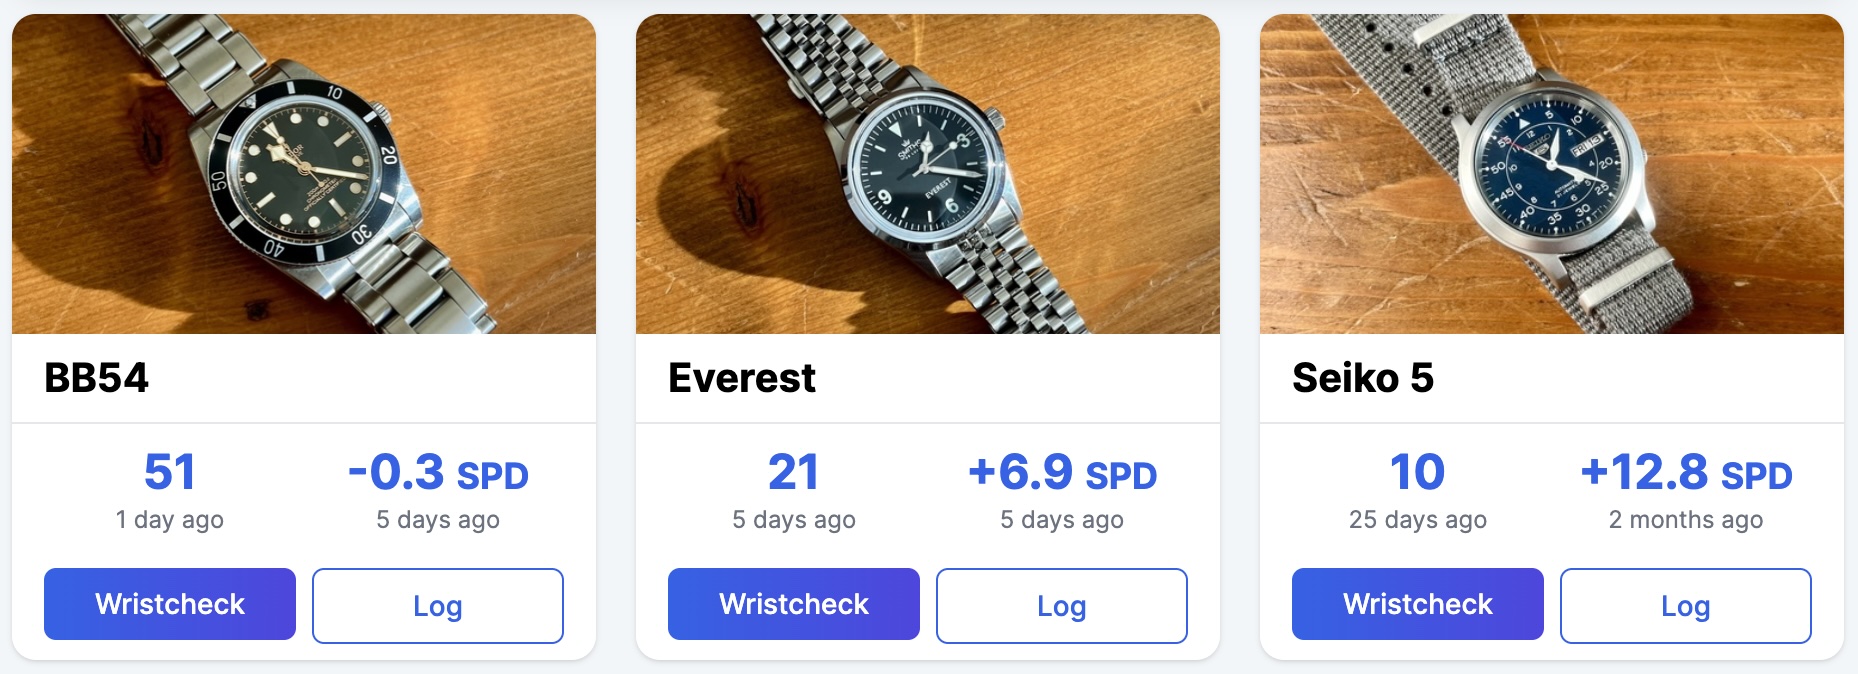The height and width of the screenshot is (674, 1858).
Task: Open the Log for the BB54 watch
Action: tap(437, 605)
